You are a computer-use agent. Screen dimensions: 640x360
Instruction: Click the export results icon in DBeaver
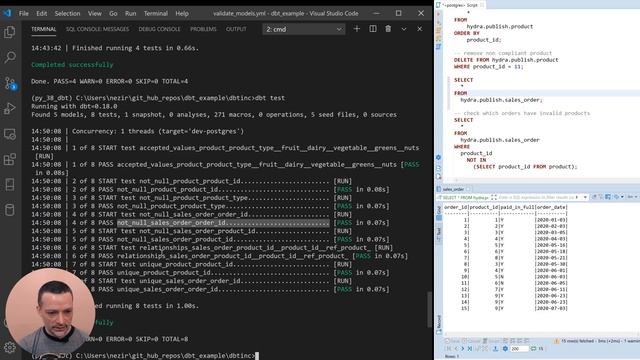(x=495, y=349)
